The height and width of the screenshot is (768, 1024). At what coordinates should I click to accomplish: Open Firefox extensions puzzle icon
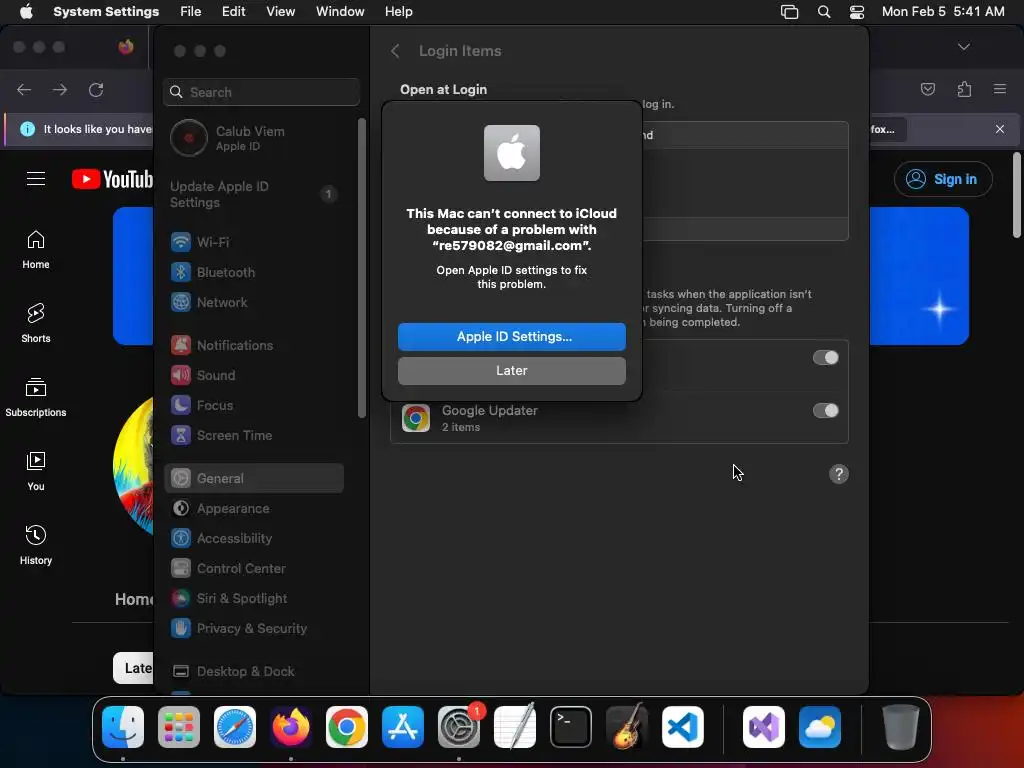964,89
